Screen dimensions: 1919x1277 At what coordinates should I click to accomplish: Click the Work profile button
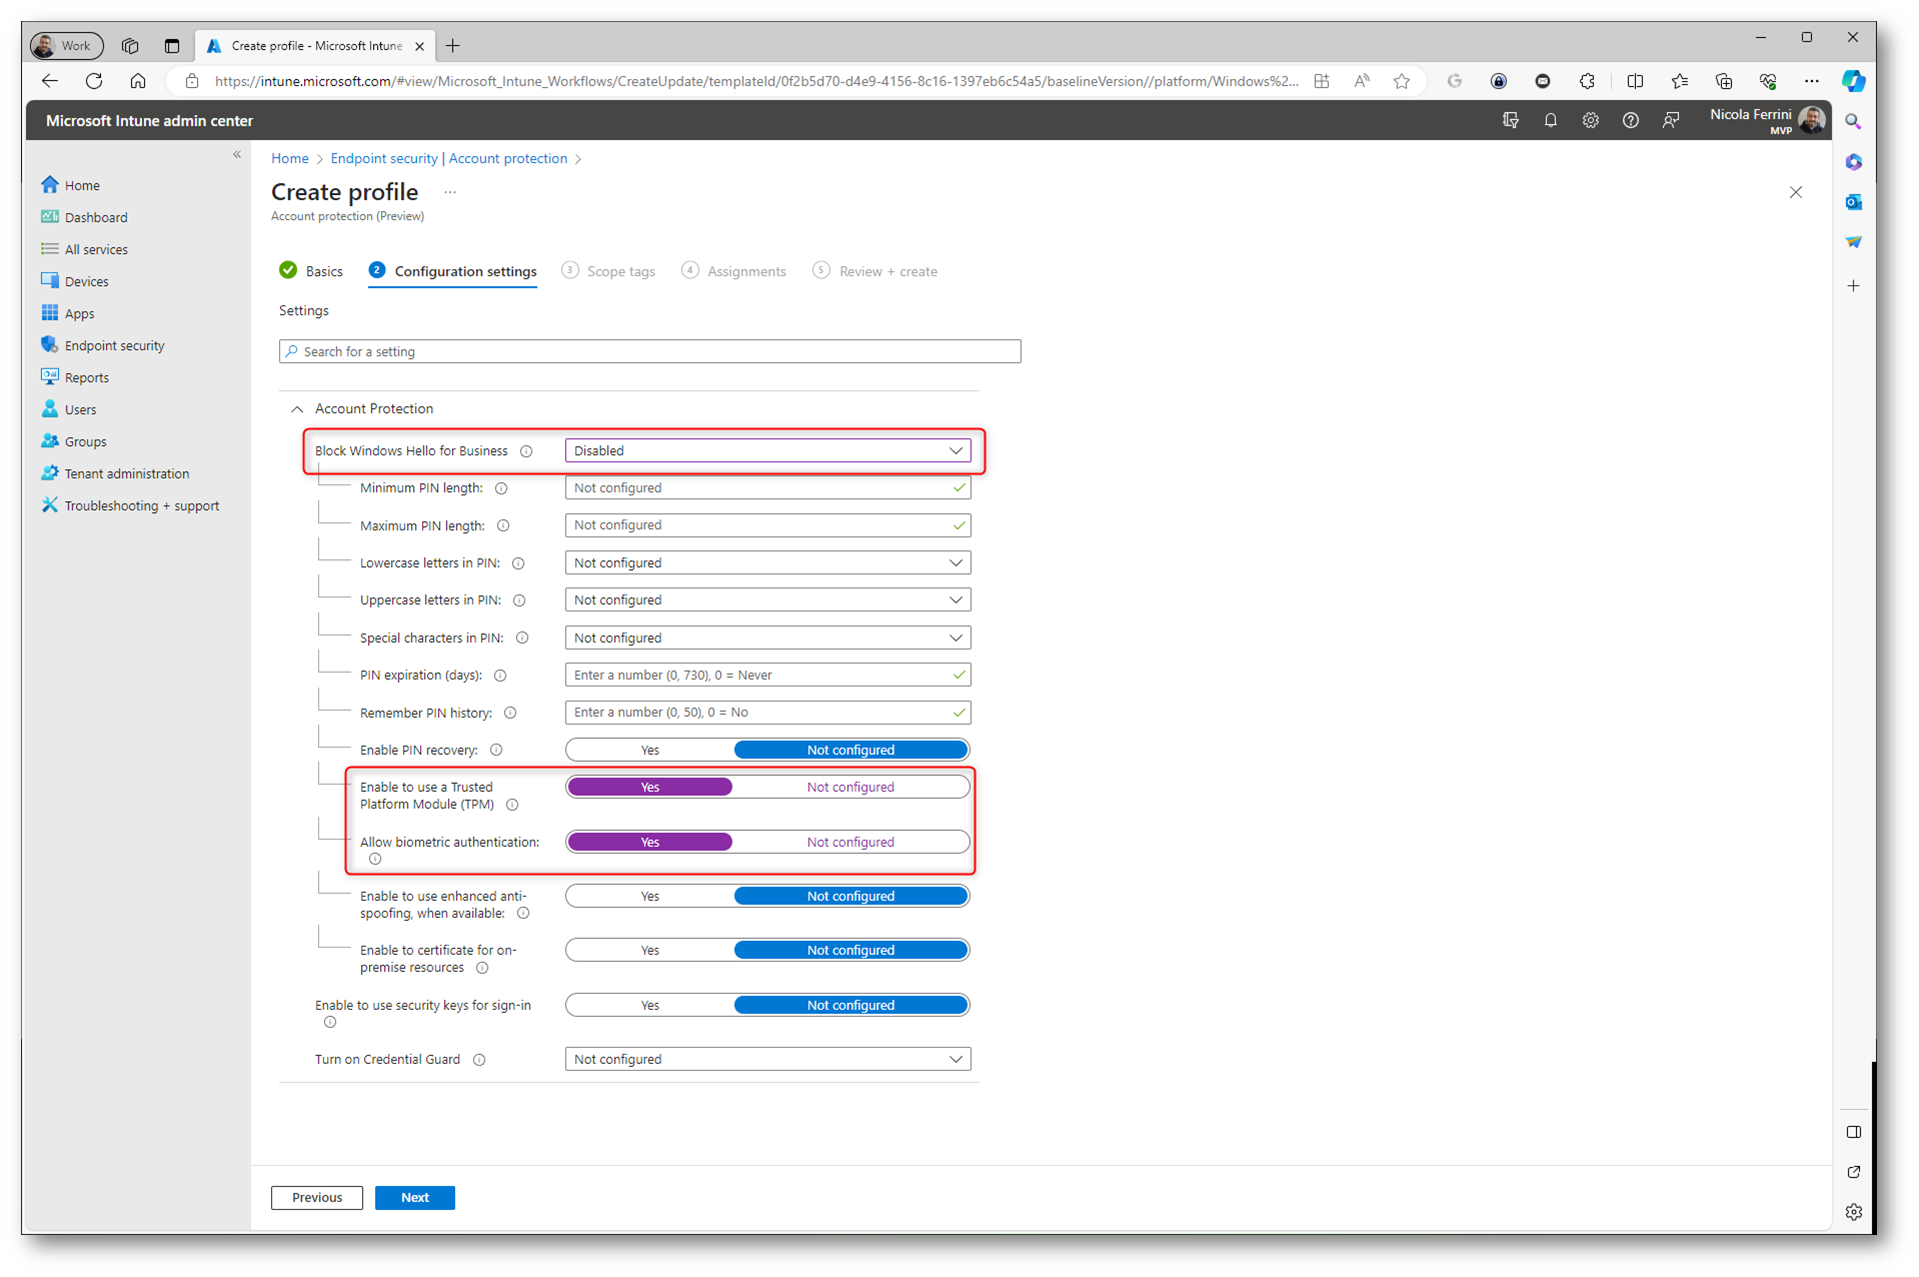click(x=66, y=45)
